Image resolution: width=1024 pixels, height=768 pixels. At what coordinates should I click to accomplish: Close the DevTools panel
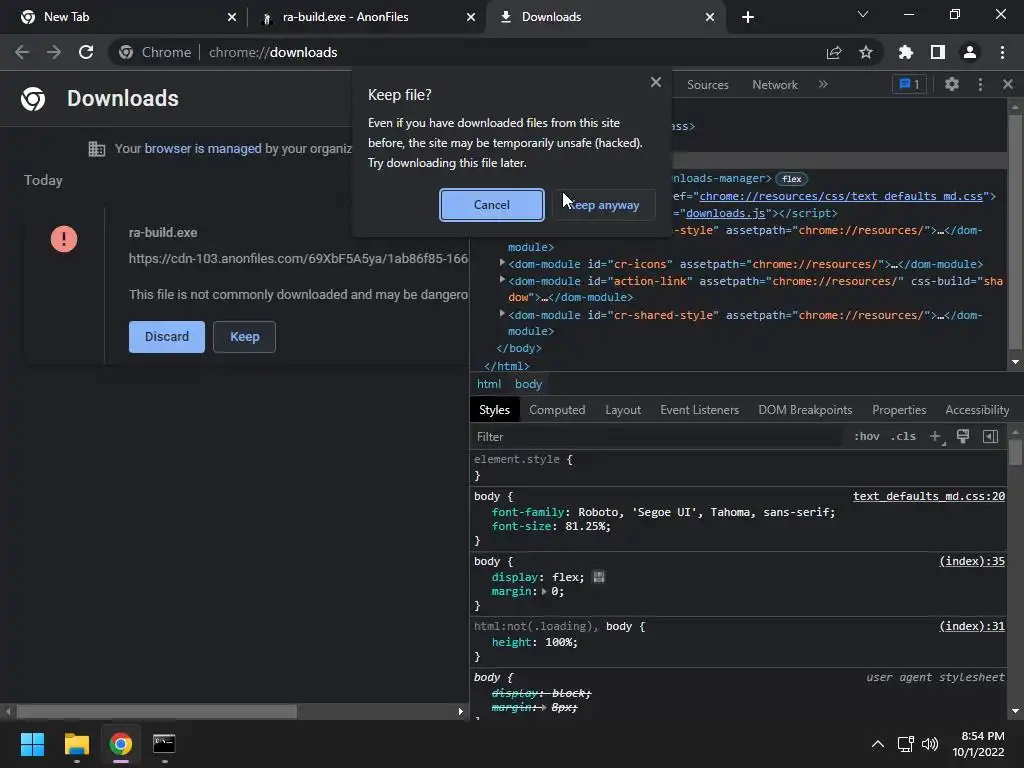coord(1008,84)
